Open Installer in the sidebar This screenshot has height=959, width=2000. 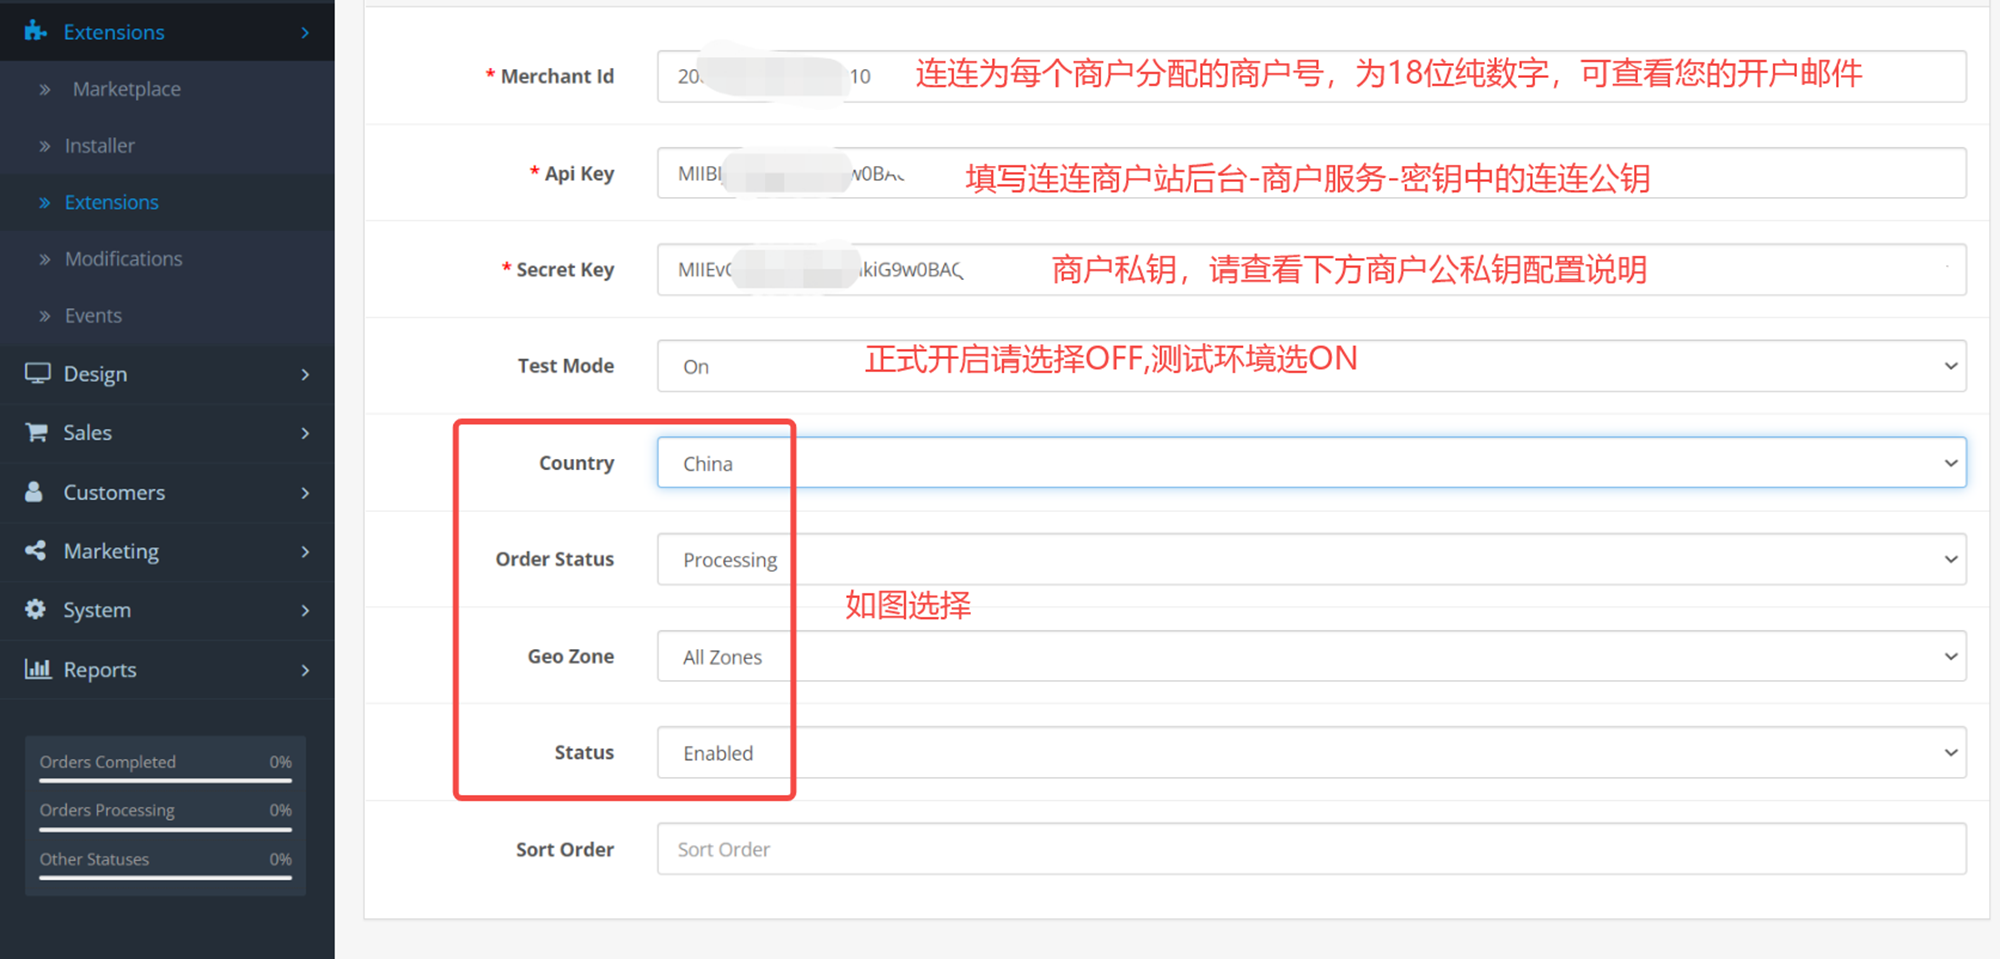(x=99, y=146)
